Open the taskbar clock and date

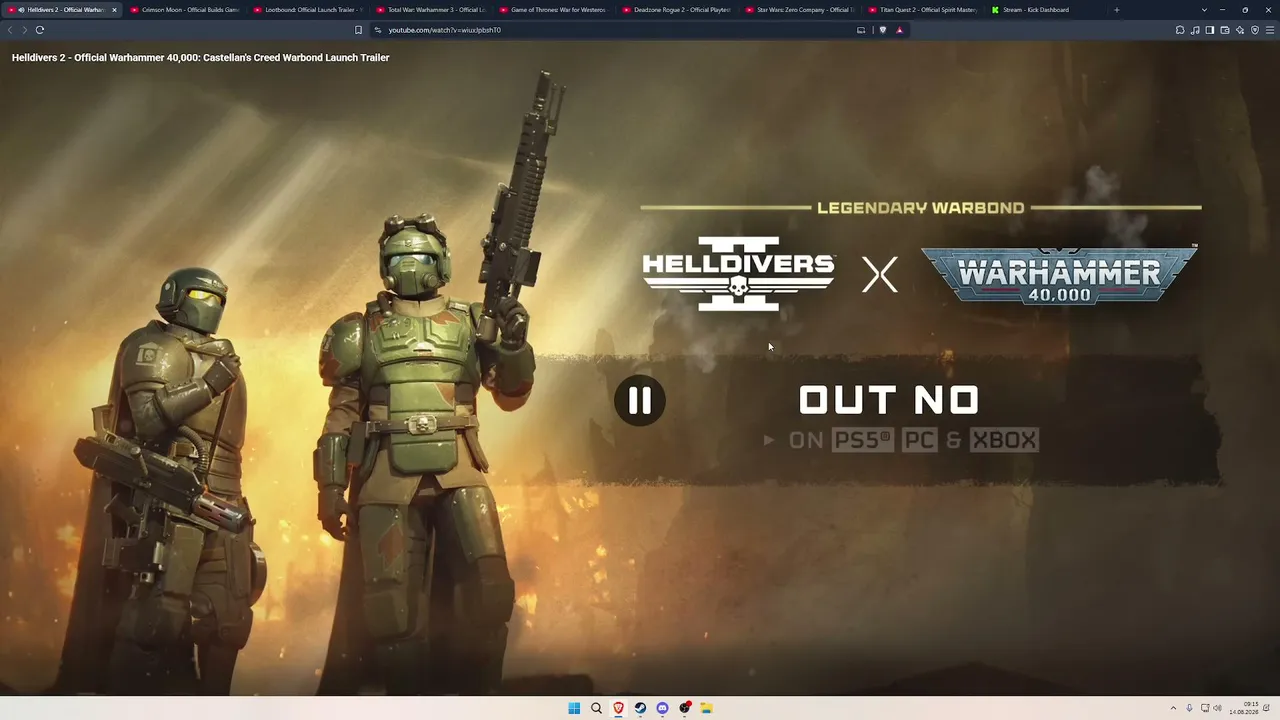coord(1244,708)
